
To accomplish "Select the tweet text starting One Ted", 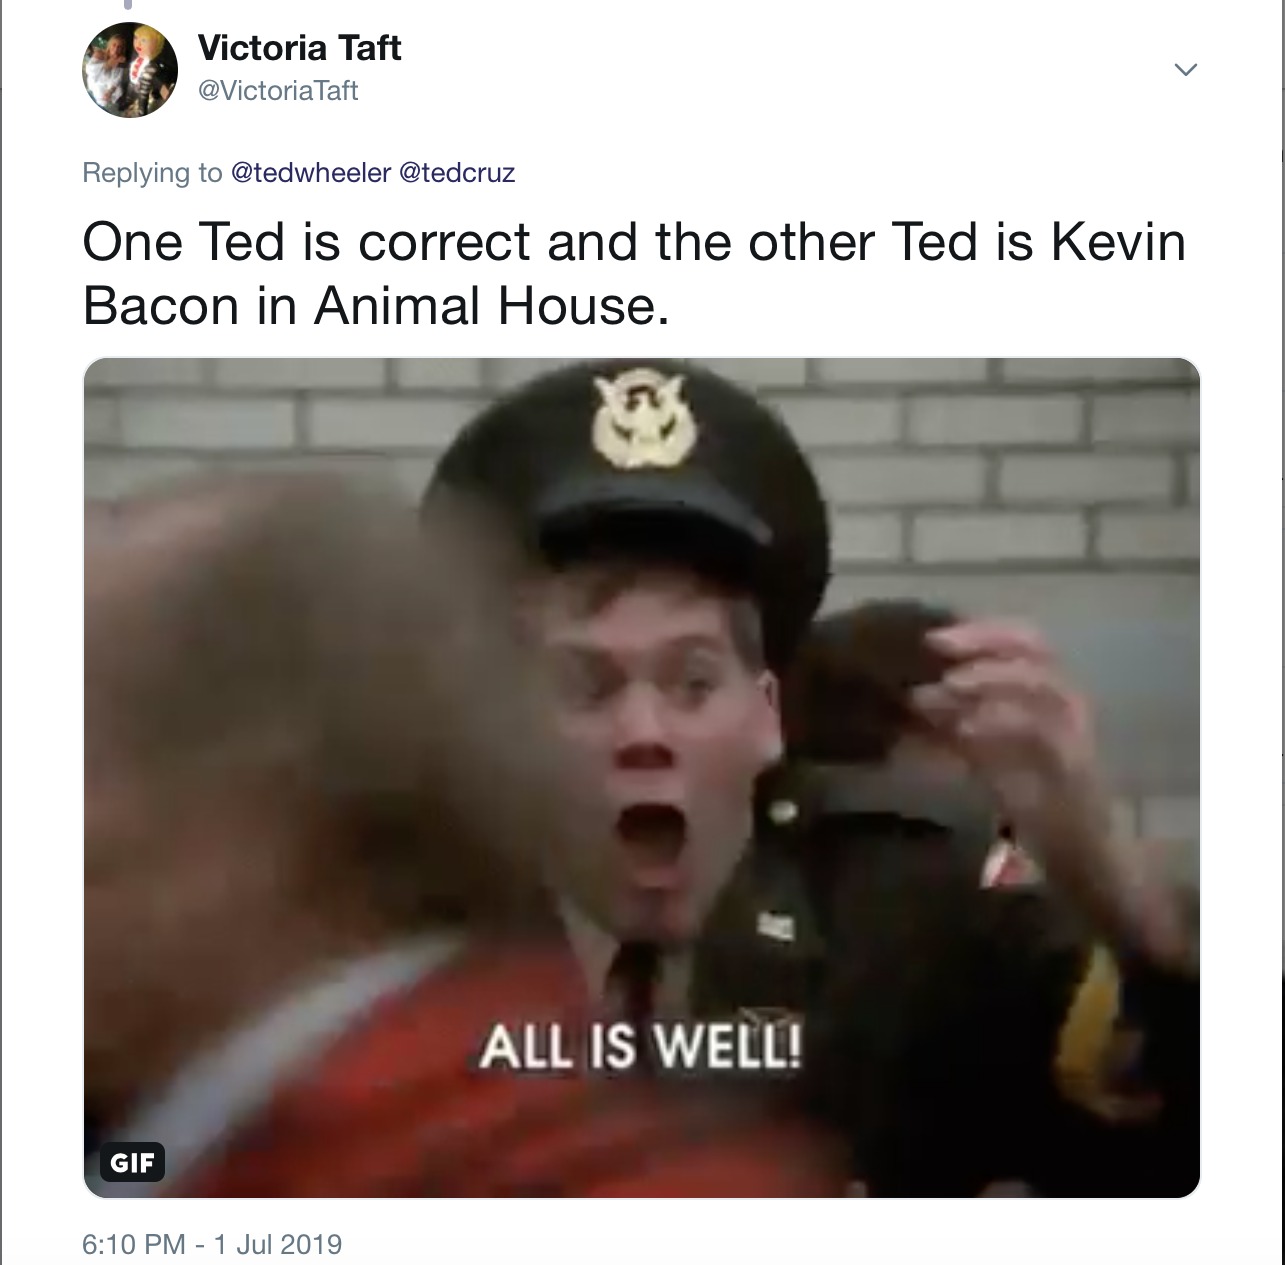I will (x=634, y=273).
